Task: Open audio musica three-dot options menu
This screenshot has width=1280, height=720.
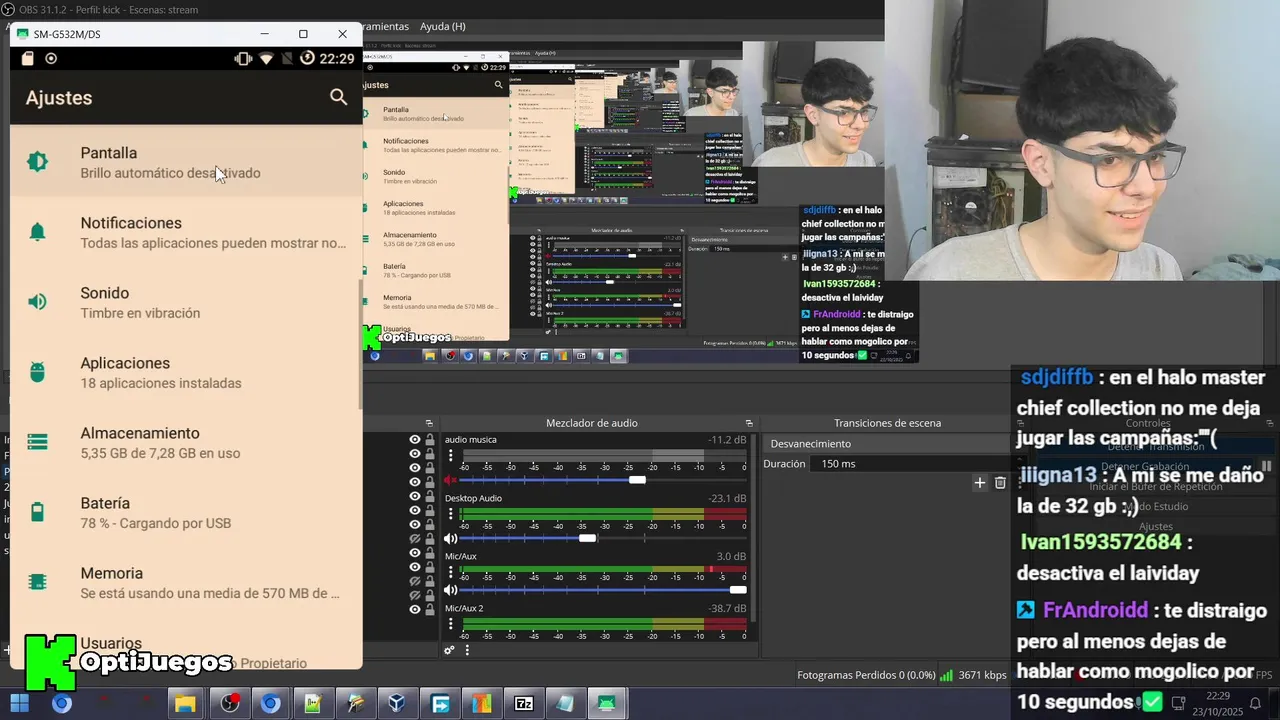Action: (450, 455)
